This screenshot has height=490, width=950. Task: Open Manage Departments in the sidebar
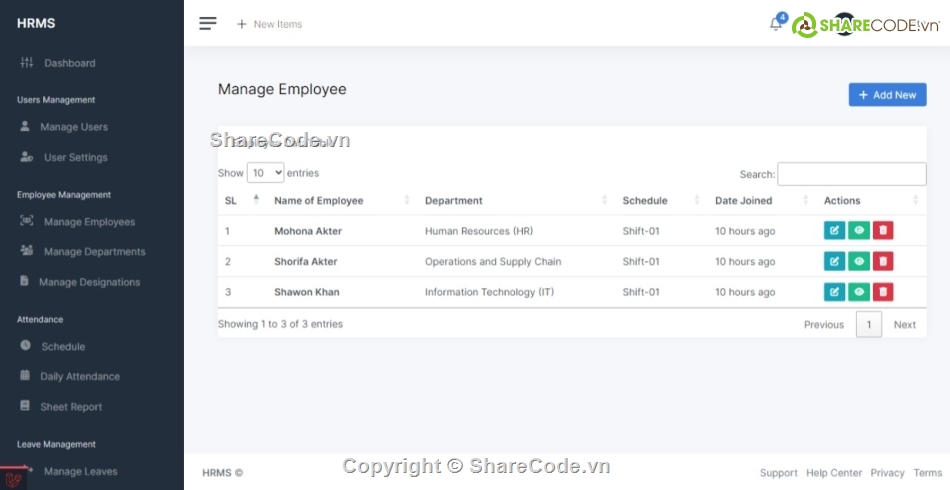pos(94,252)
